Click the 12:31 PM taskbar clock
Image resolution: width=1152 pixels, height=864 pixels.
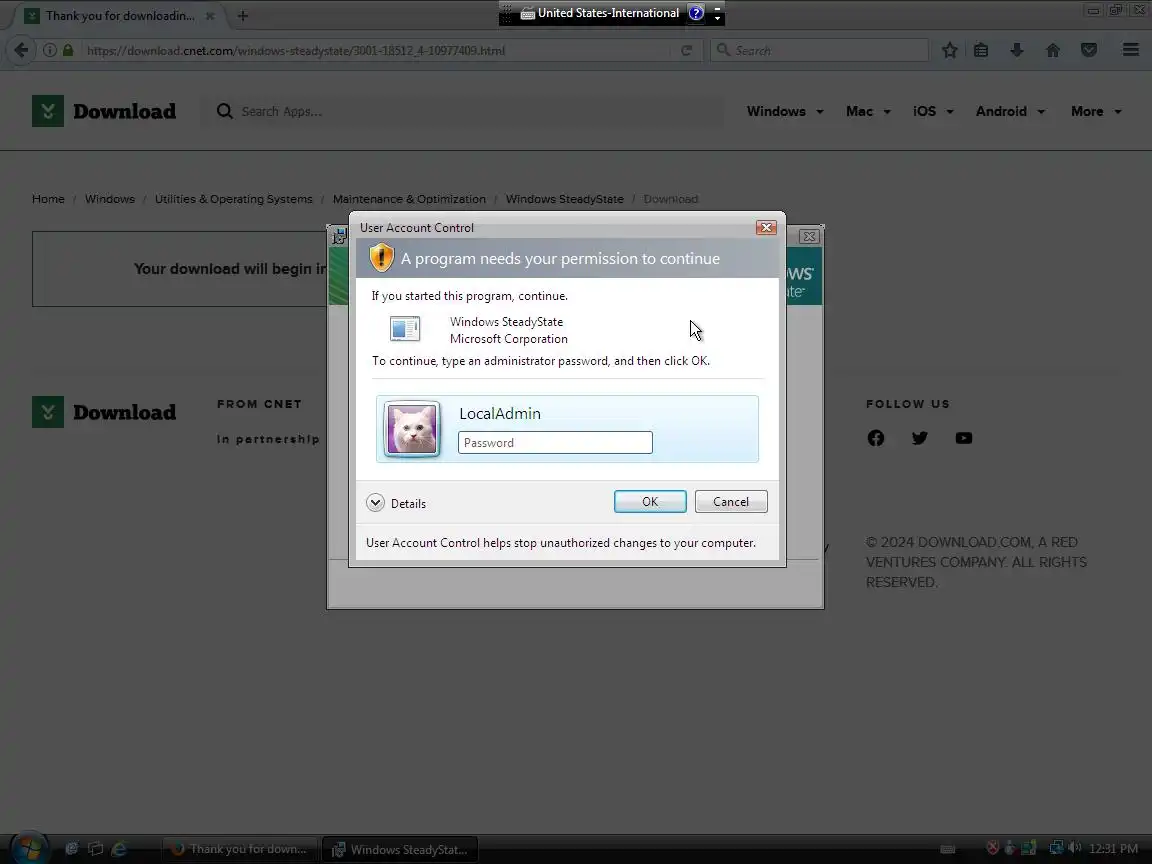click(x=1114, y=849)
